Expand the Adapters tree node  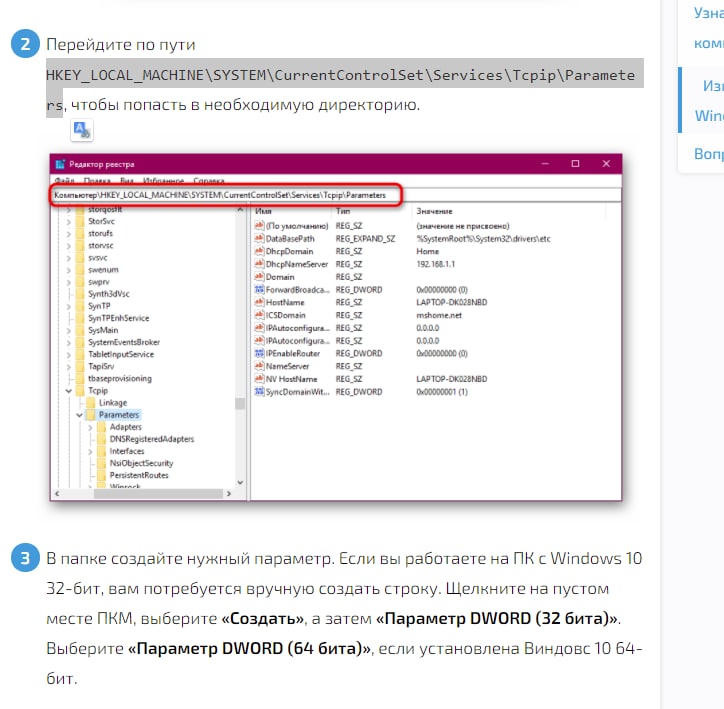[90, 427]
